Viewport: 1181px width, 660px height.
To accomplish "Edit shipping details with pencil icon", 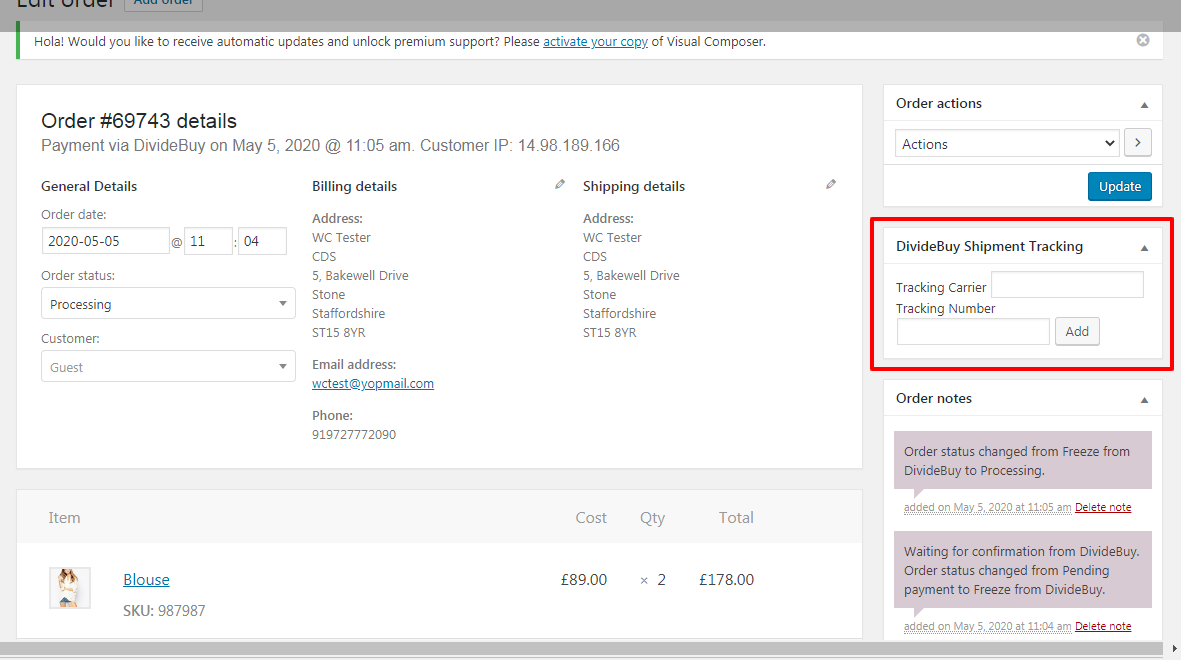I will tap(831, 185).
